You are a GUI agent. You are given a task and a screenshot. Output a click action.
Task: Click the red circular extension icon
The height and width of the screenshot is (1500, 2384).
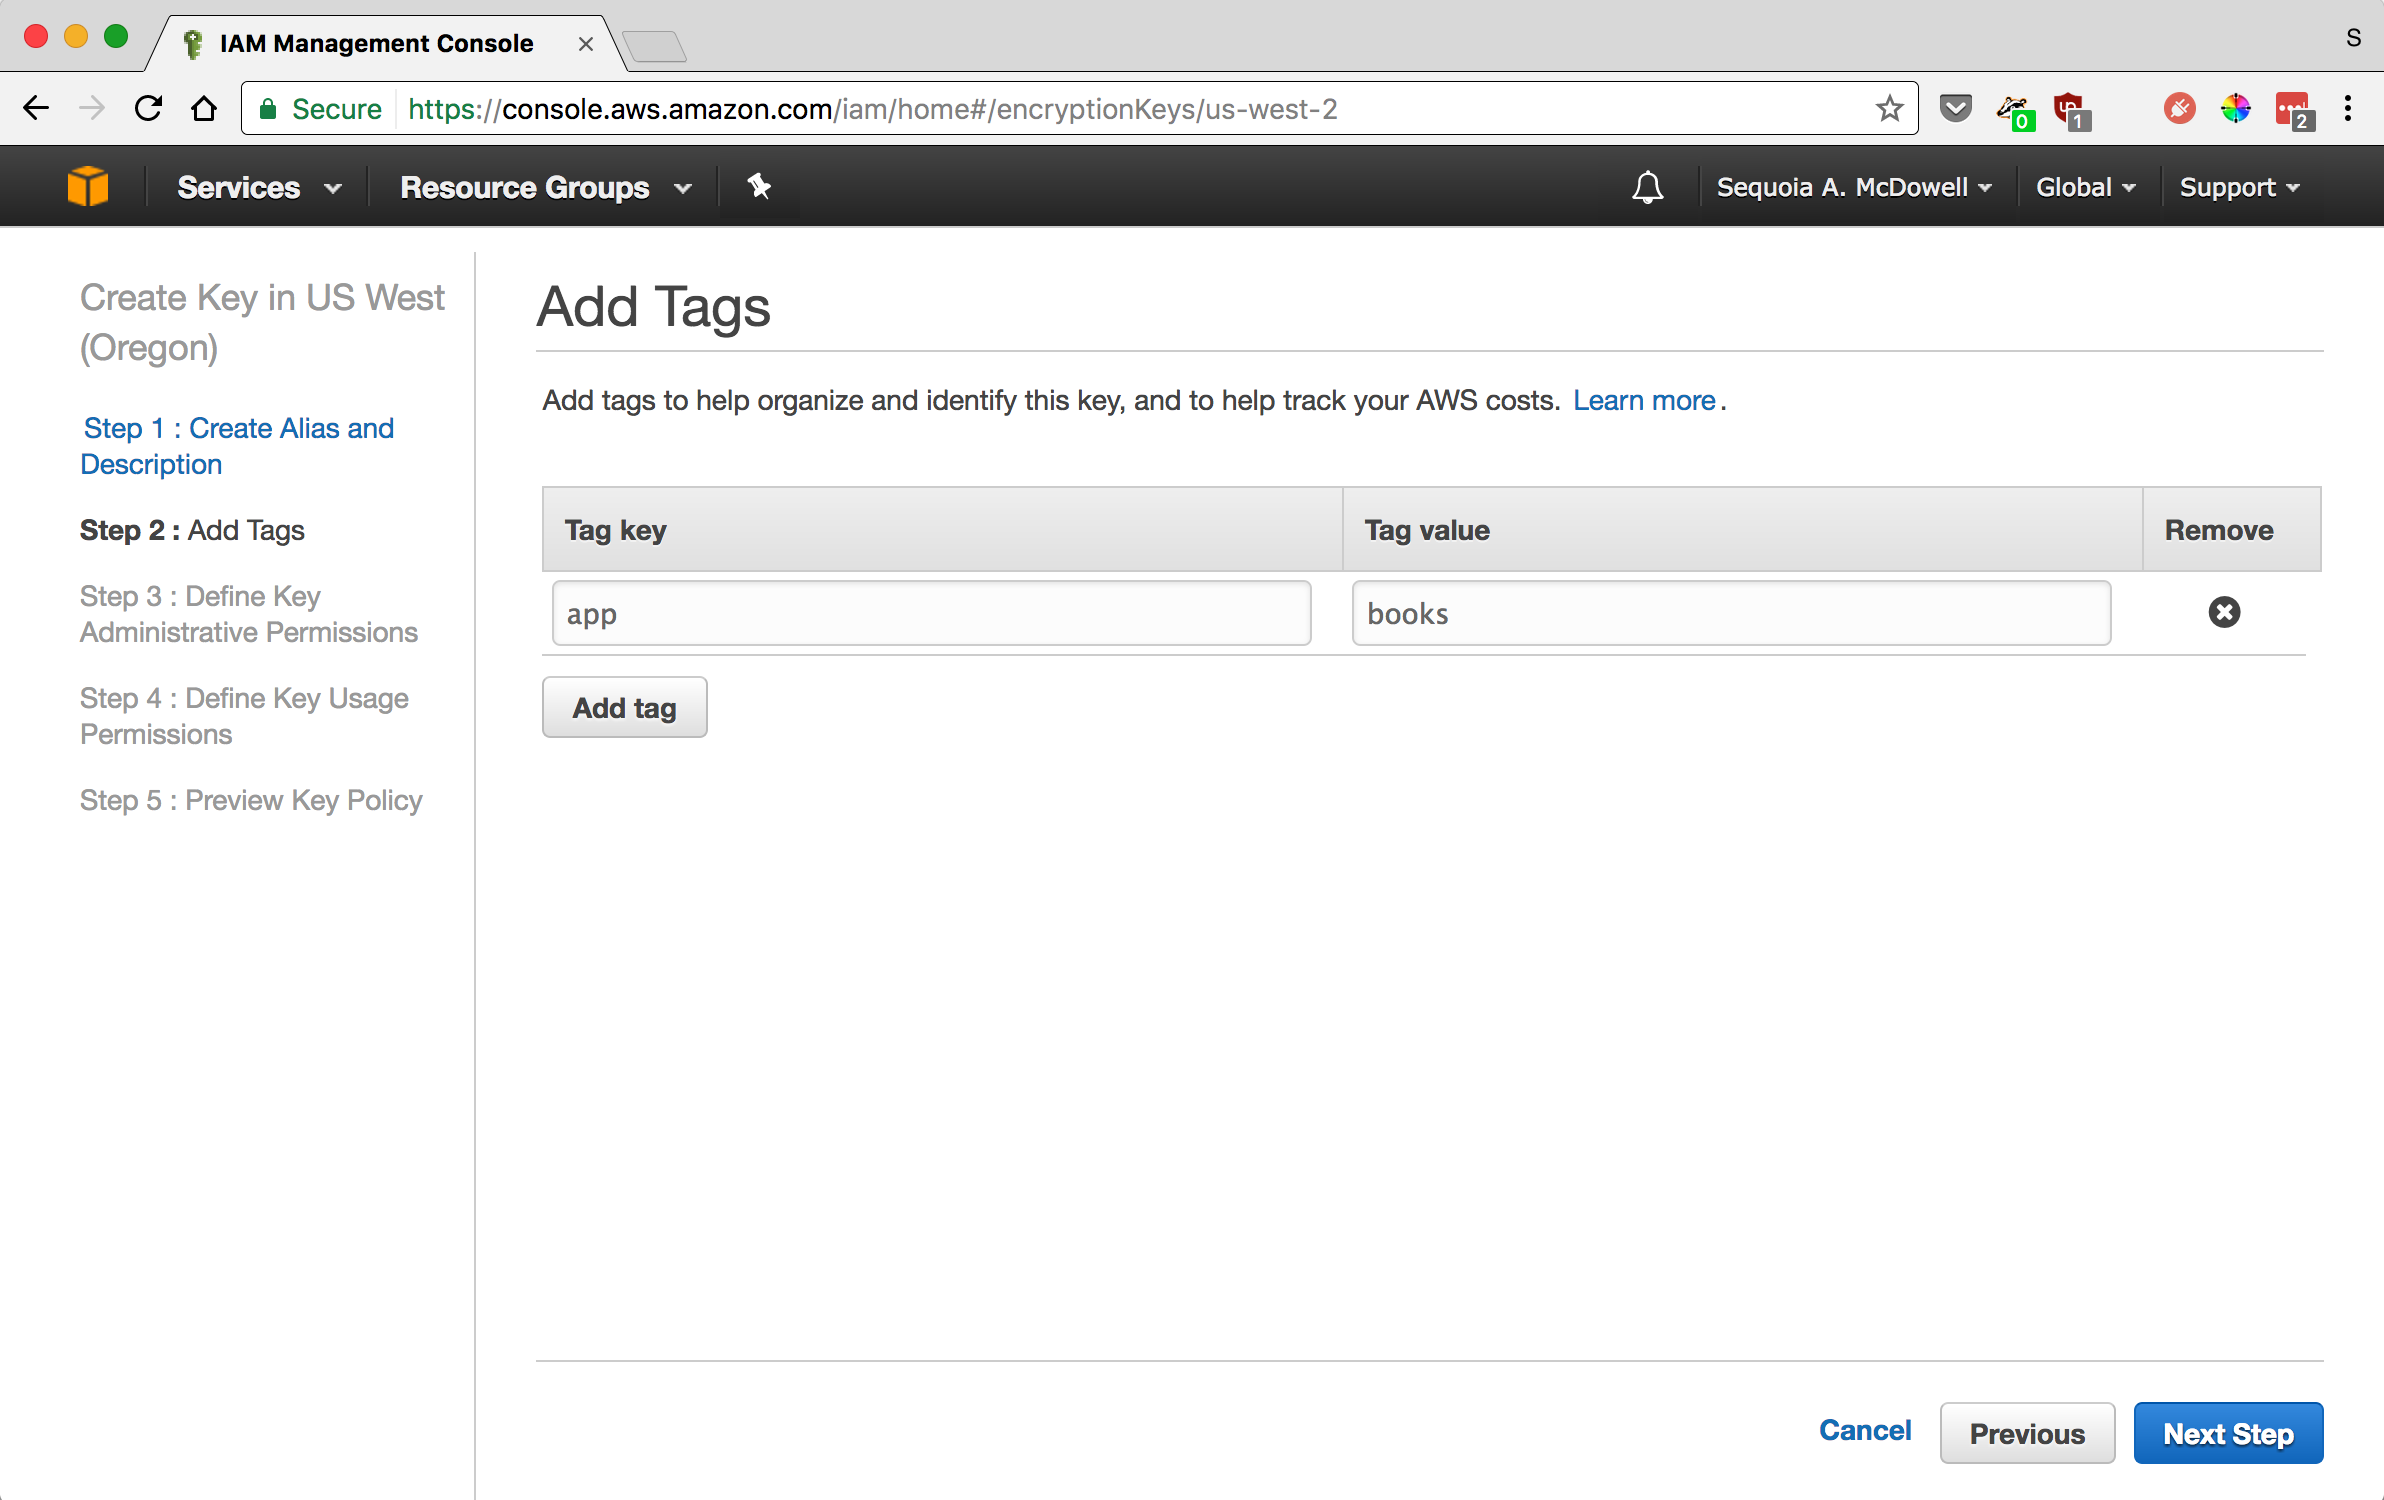coord(2179,108)
